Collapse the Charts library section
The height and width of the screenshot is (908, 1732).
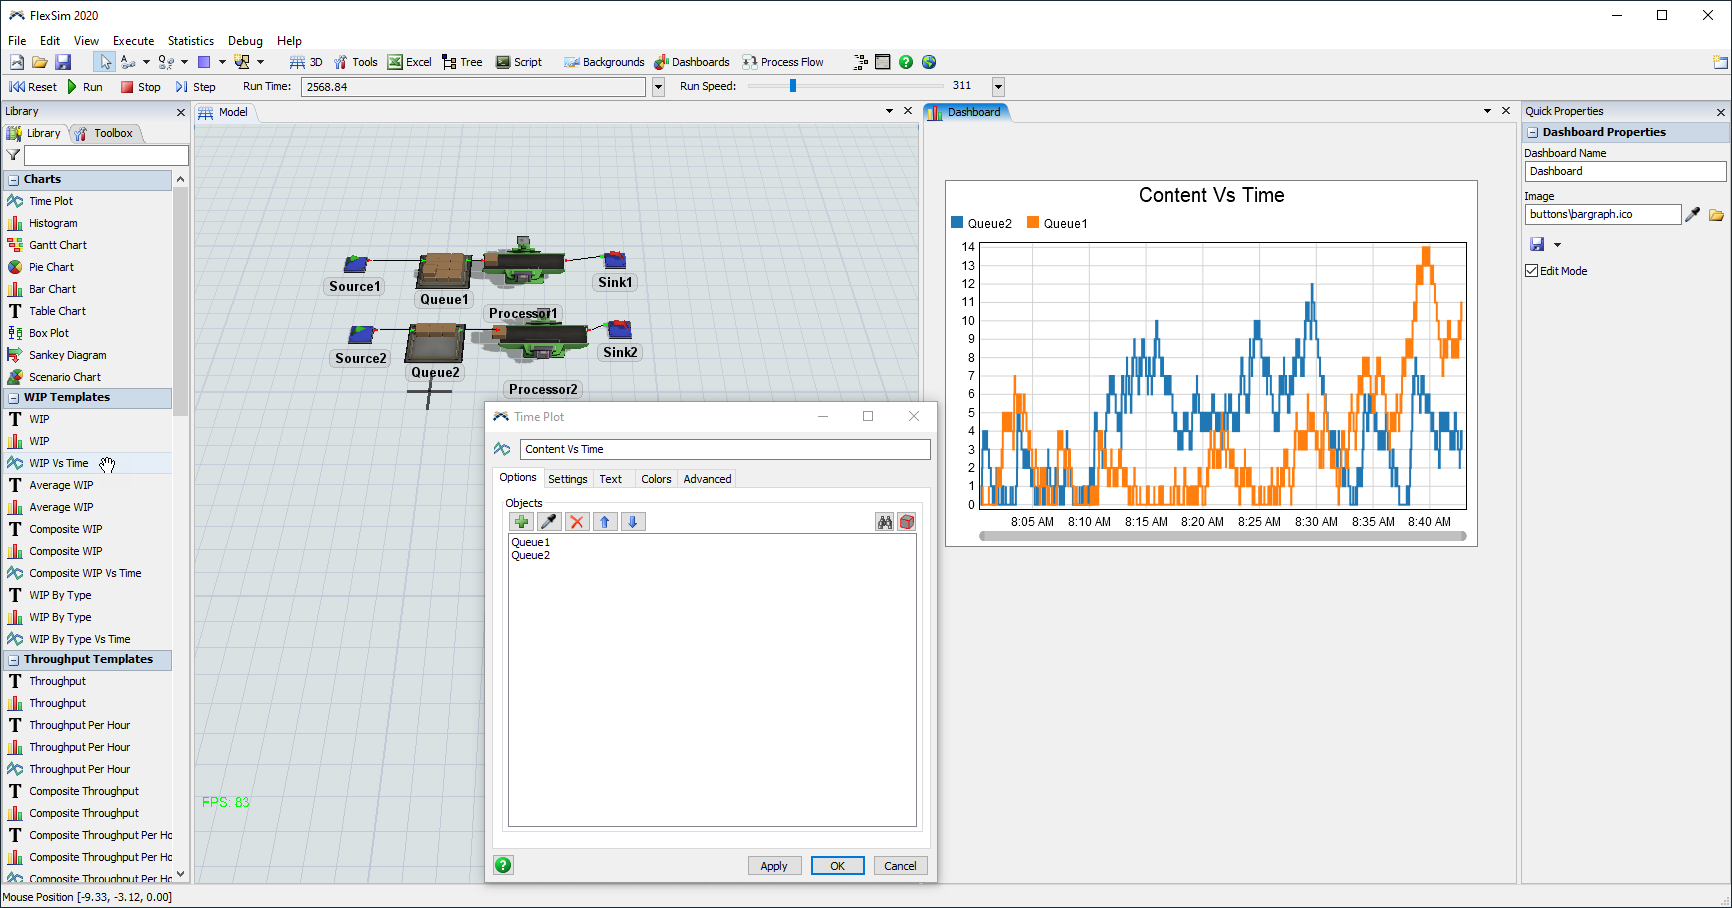pos(14,180)
